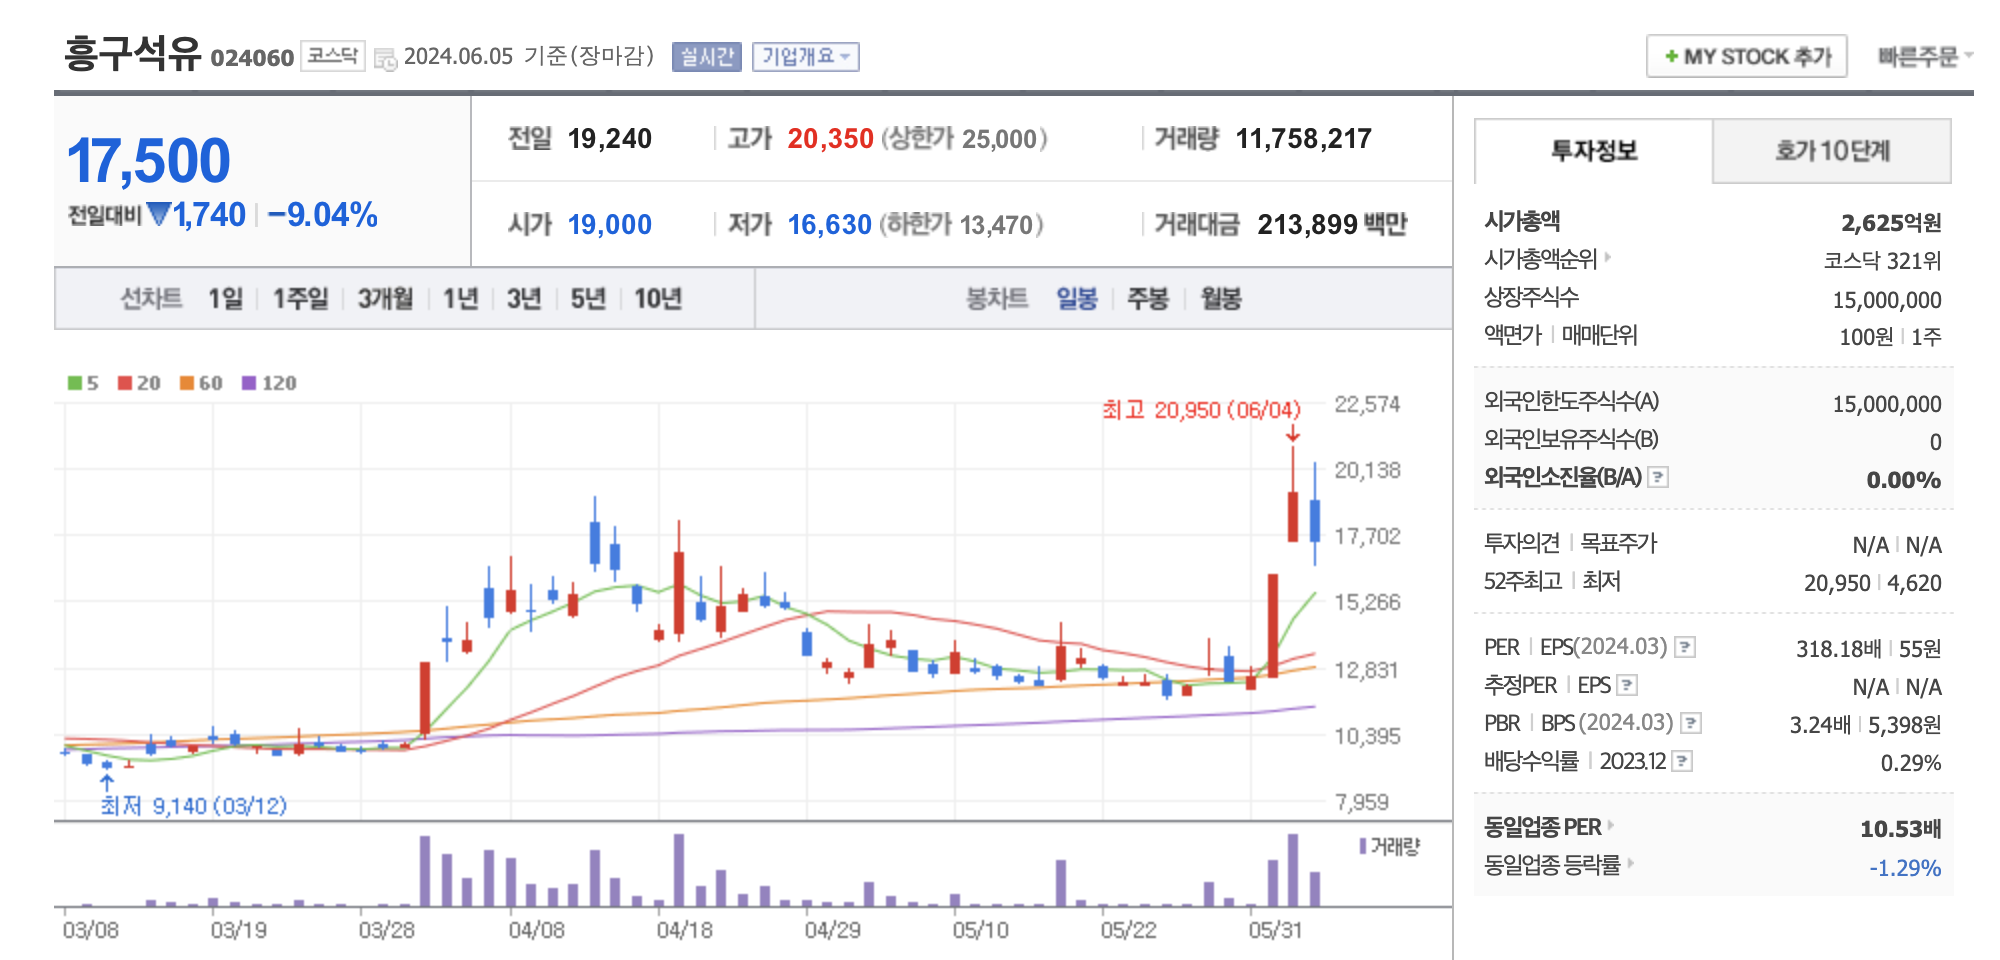The width and height of the screenshot is (2000, 960).
Task: Click the arrow icon after 동일업종 PER
Action: 1611,826
